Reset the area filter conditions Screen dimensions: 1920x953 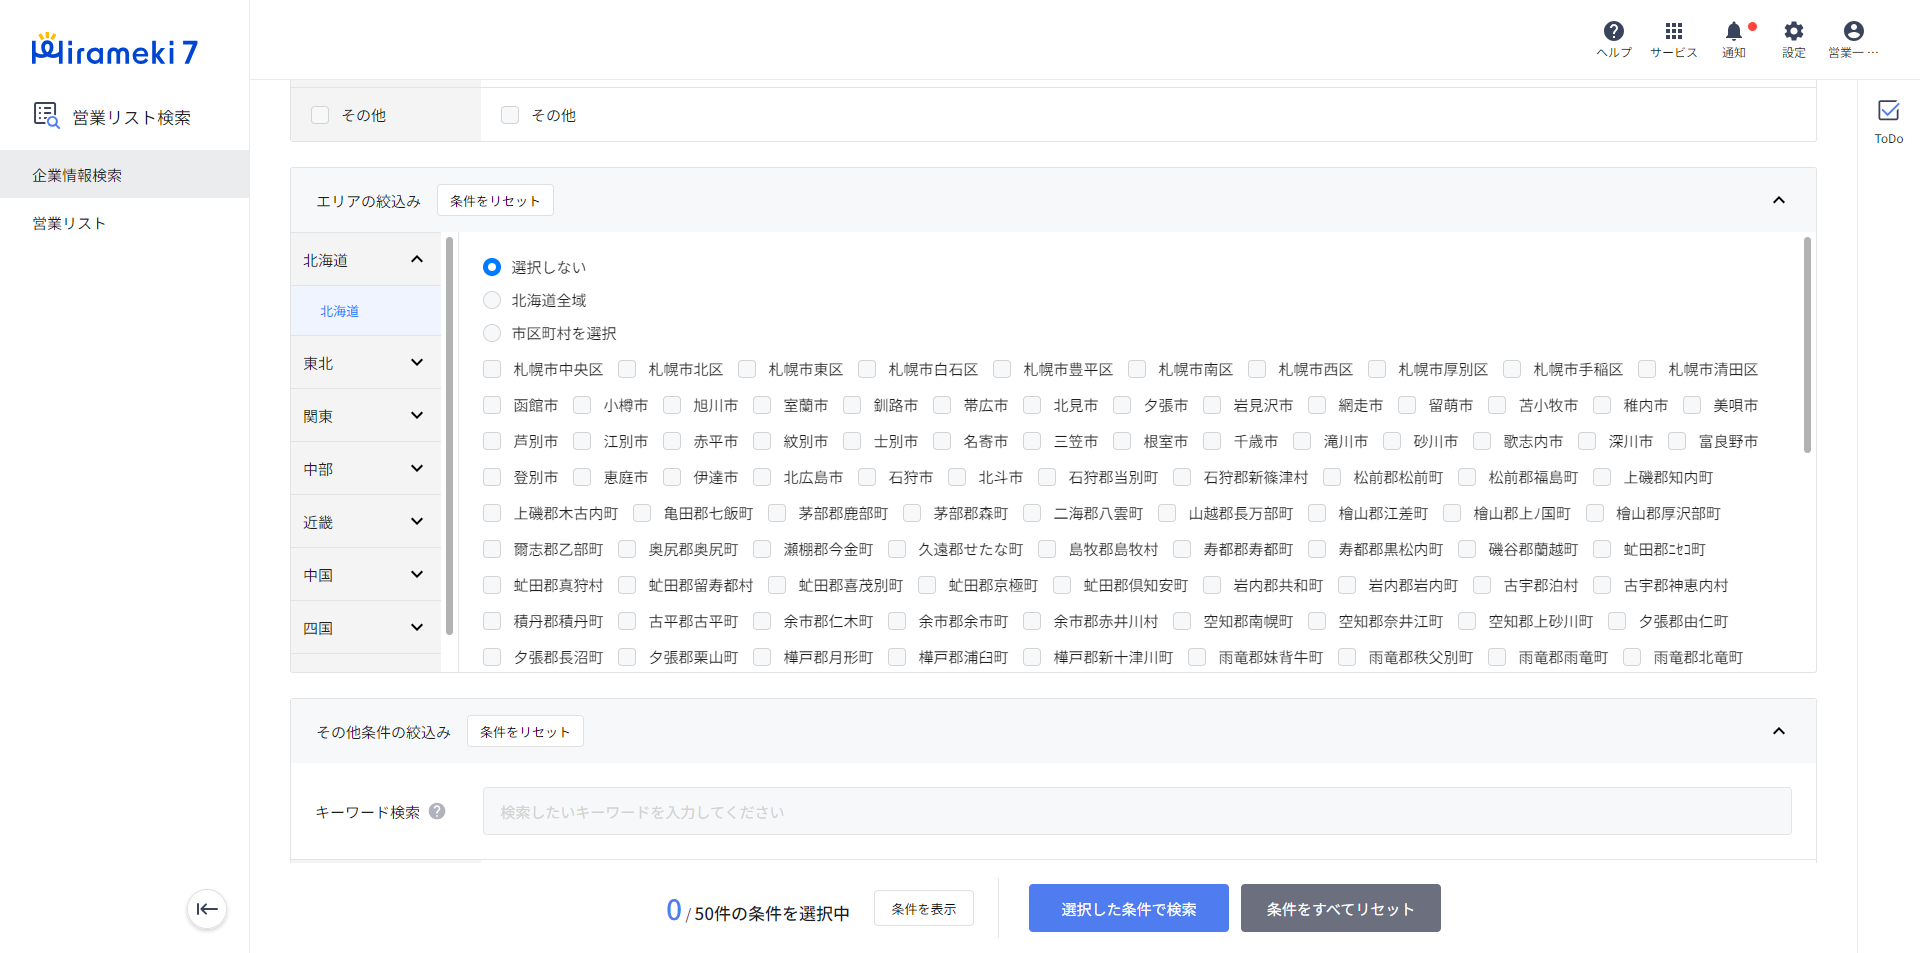pyautogui.click(x=495, y=200)
